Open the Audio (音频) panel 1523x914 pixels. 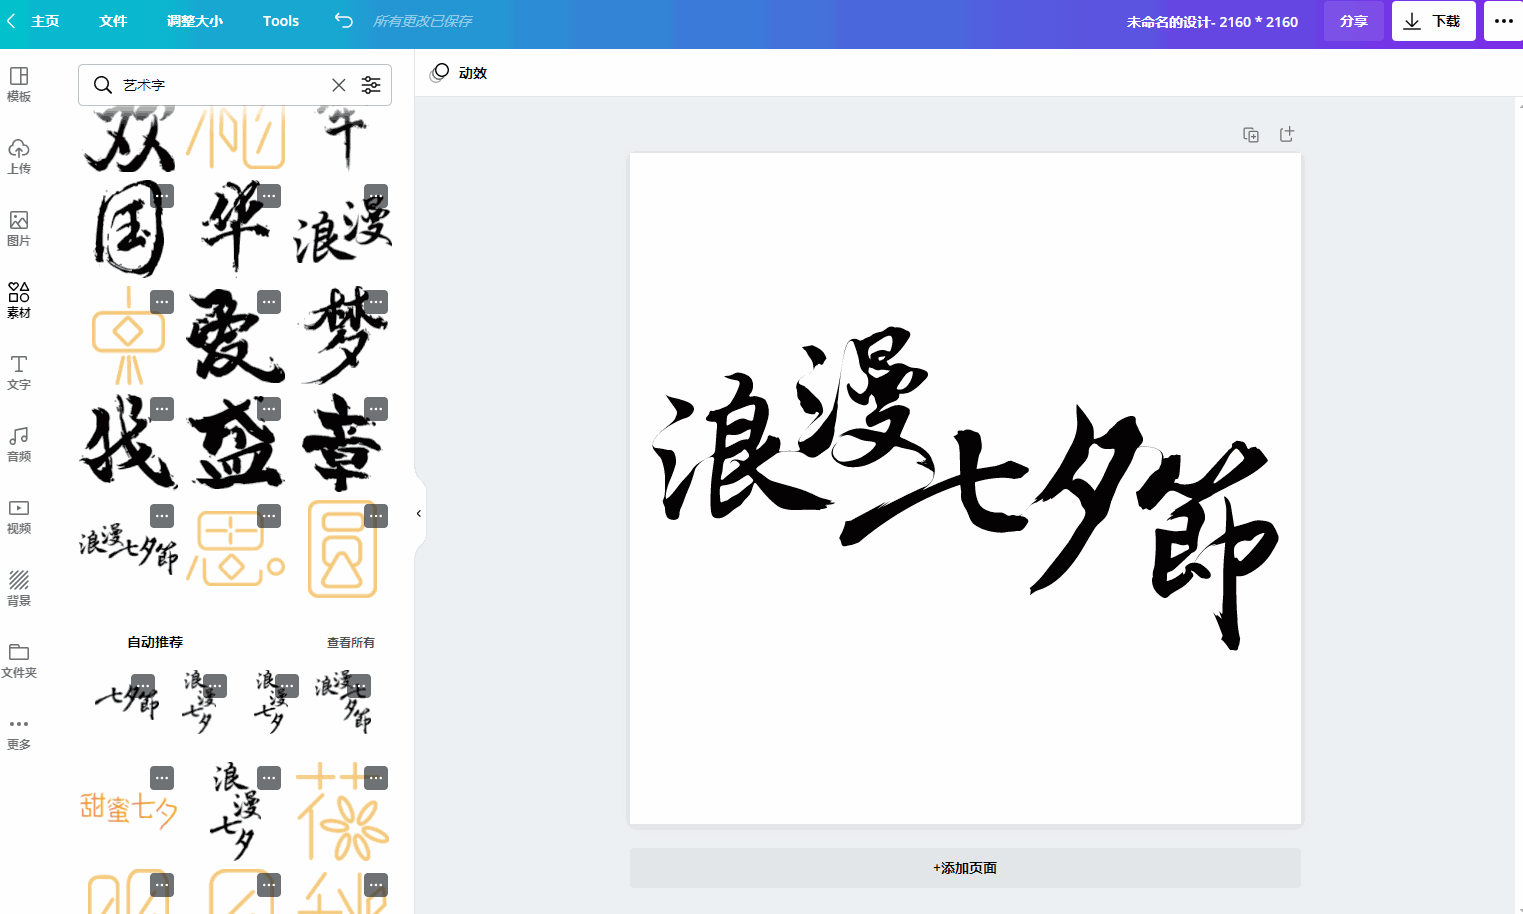[18, 444]
